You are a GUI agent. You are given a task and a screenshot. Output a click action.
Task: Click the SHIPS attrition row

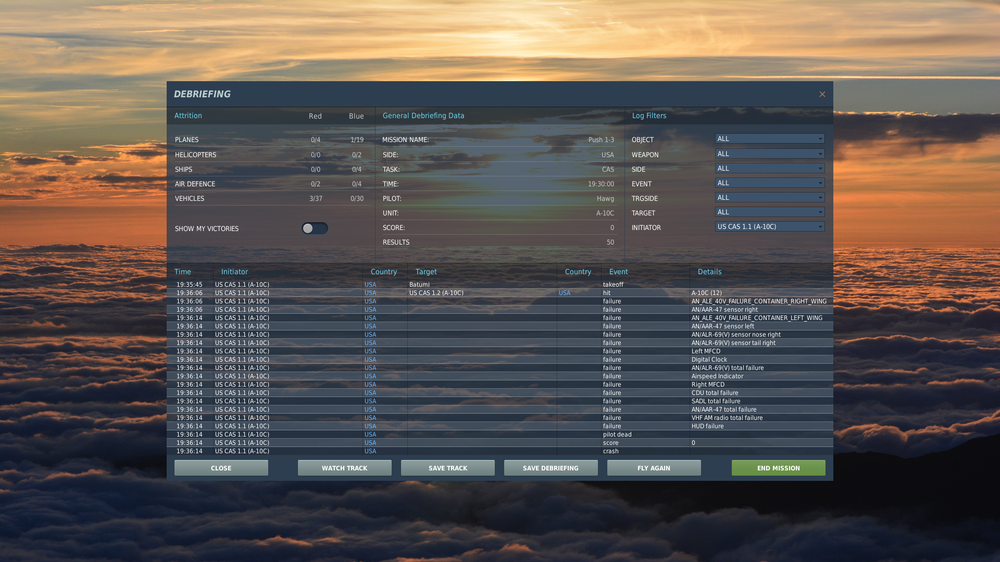point(270,170)
